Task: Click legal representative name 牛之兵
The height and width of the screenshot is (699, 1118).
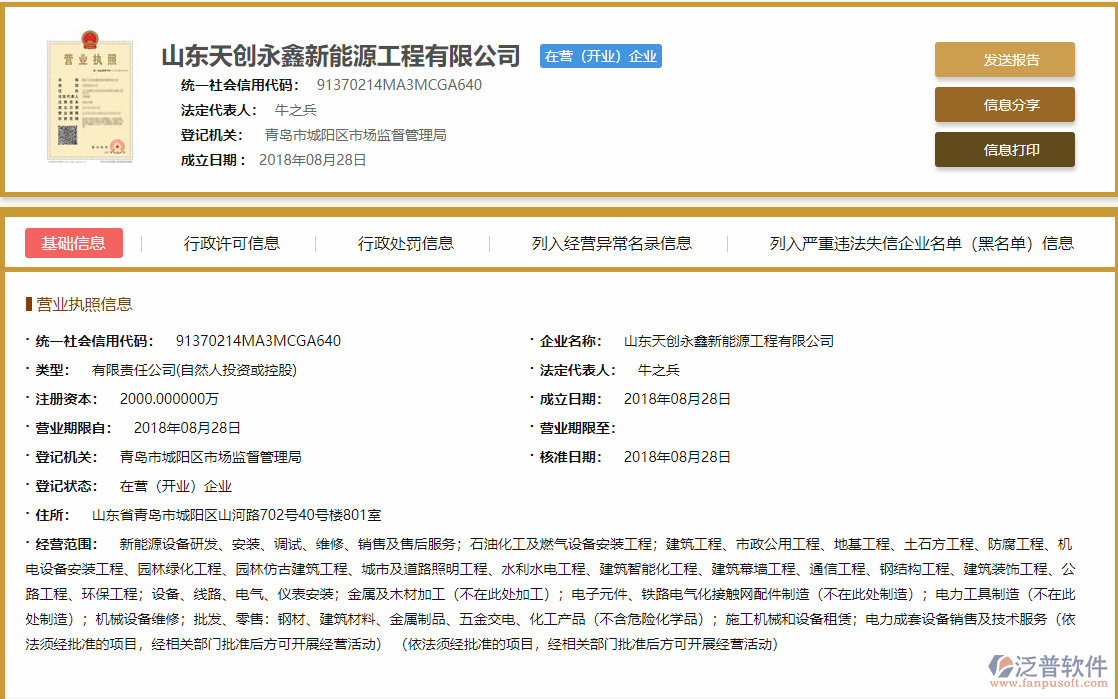Action: (293, 110)
